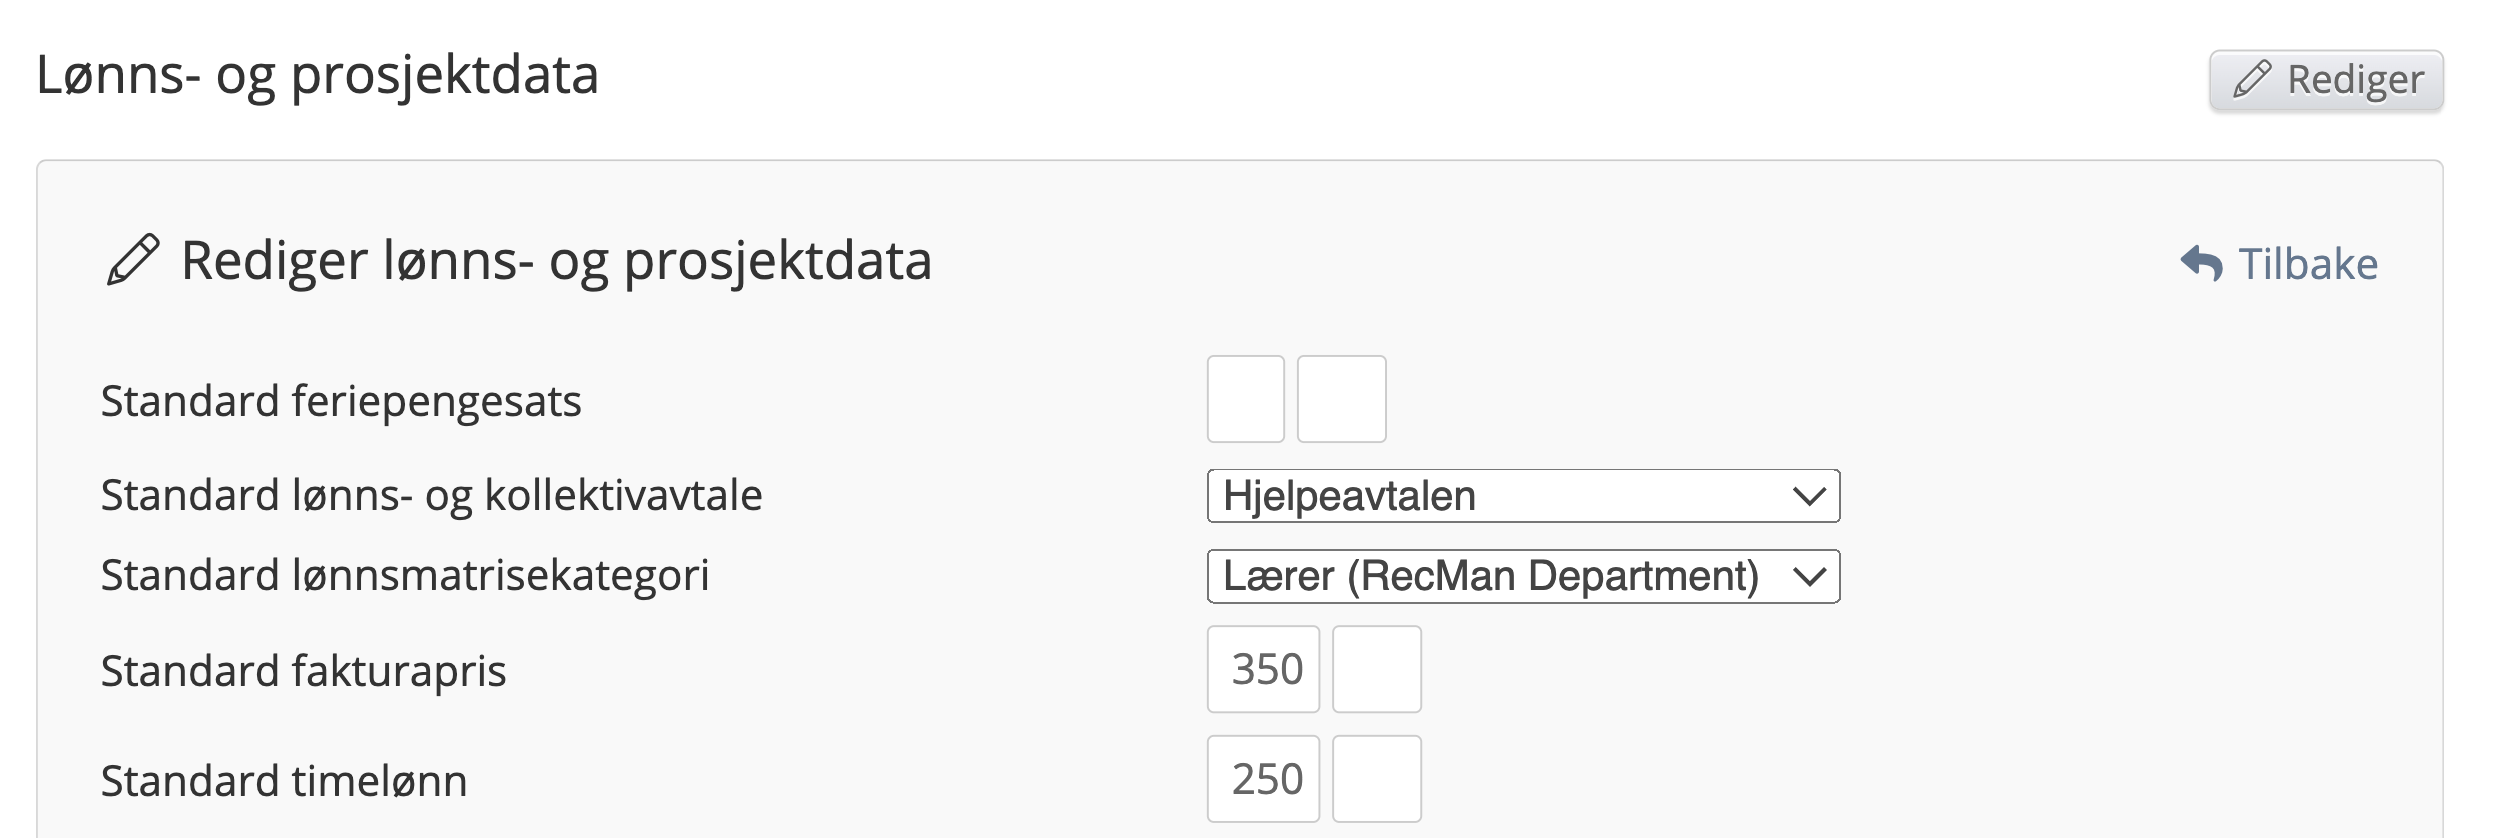Go back via the Tilbake link
2502x838 pixels.
point(2306,264)
